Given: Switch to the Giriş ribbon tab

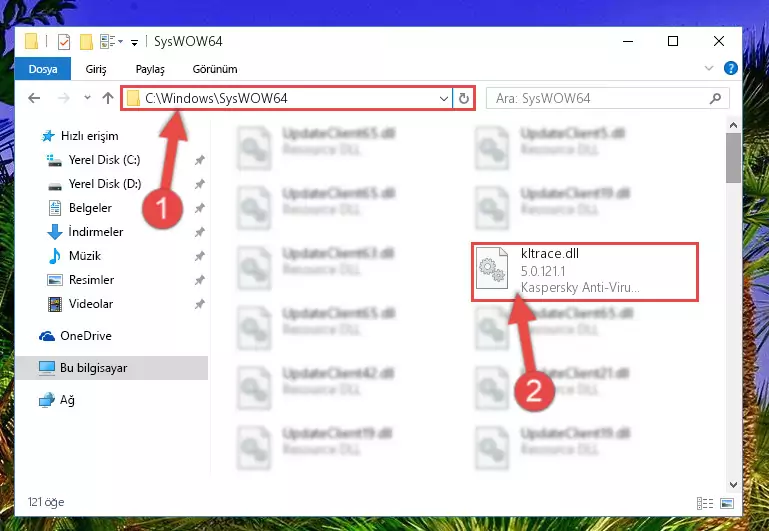Looking at the screenshot, I should (x=96, y=69).
